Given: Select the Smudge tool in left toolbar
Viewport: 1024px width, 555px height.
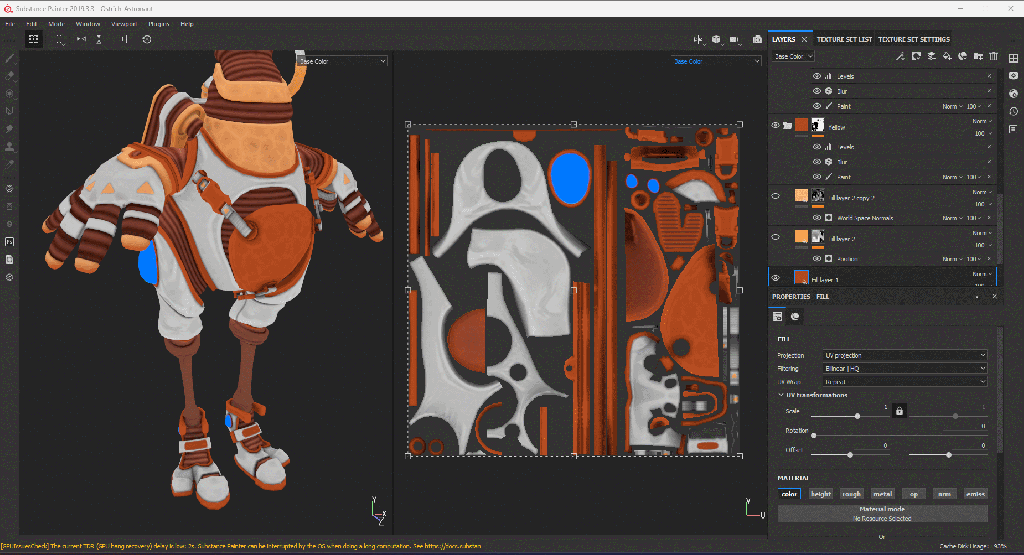Looking at the screenshot, I should pyautogui.click(x=9, y=129).
